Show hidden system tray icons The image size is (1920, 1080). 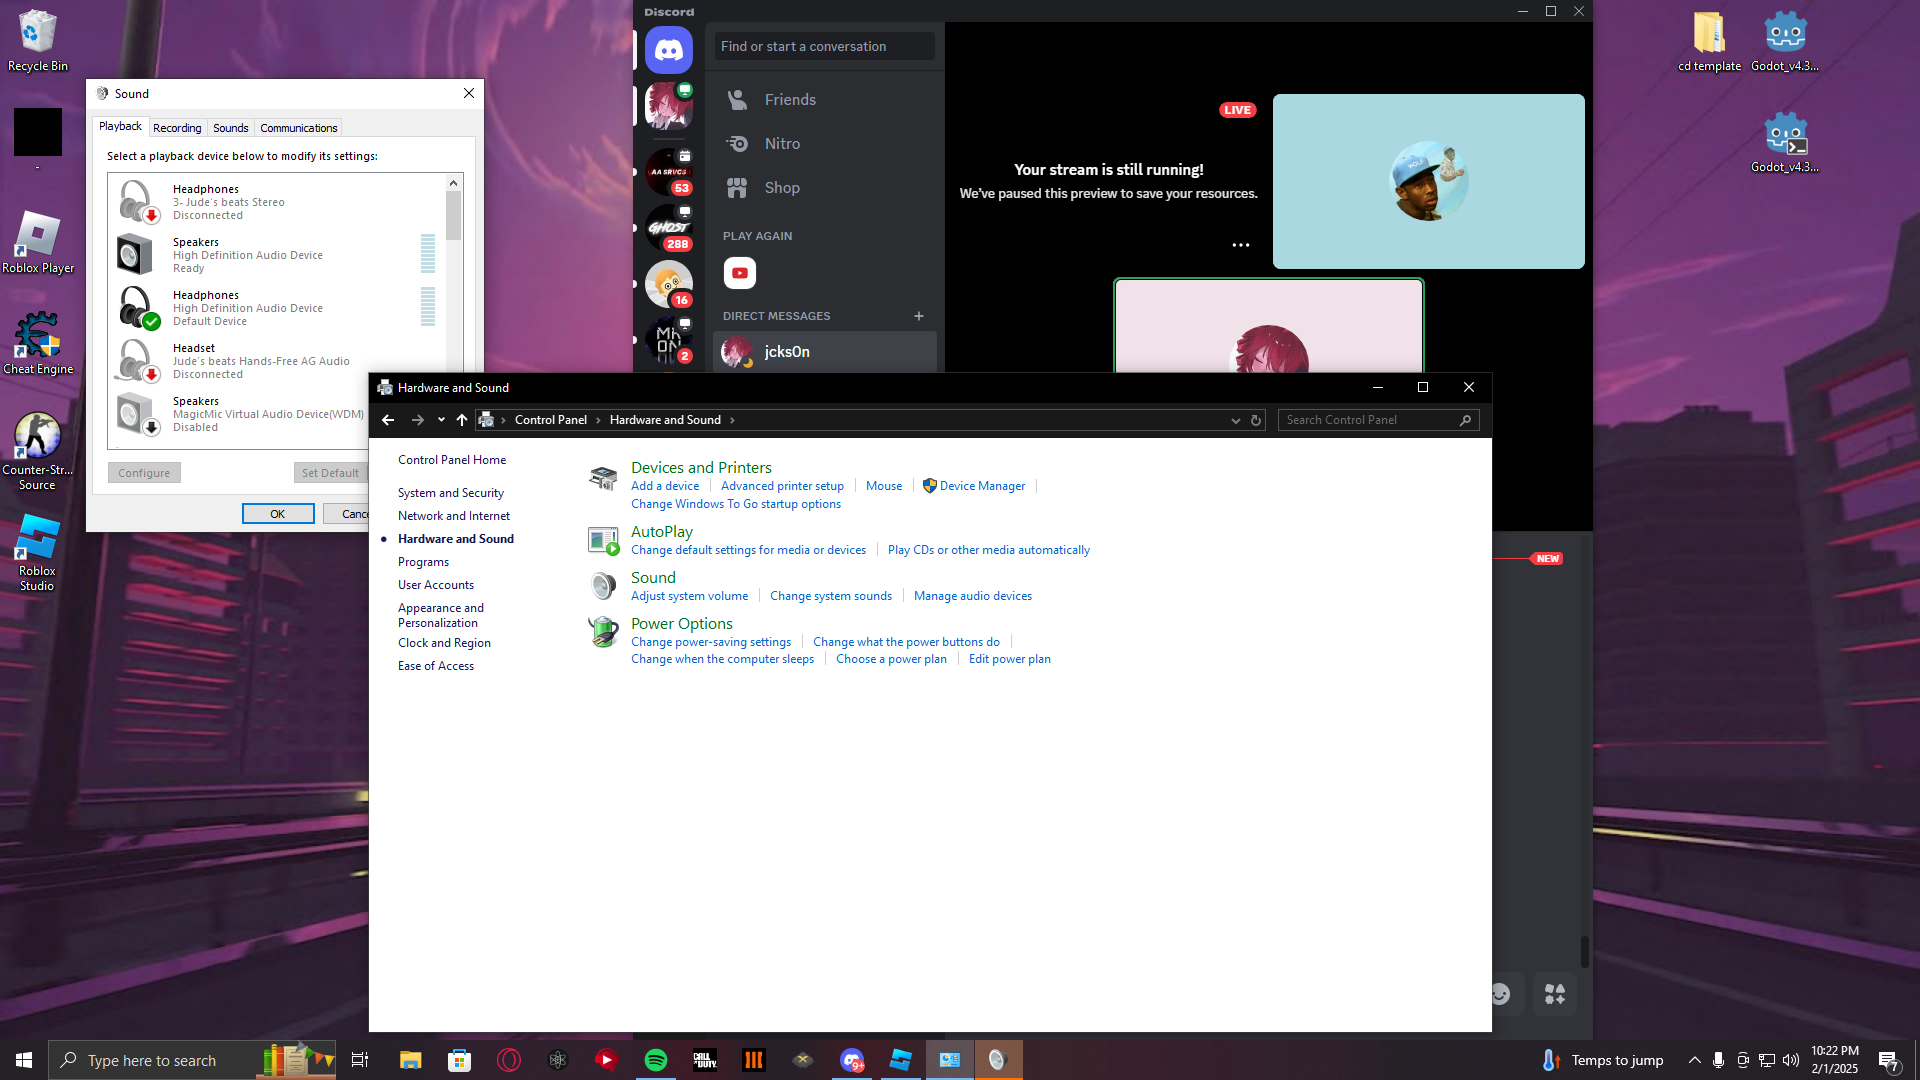(x=1694, y=1060)
